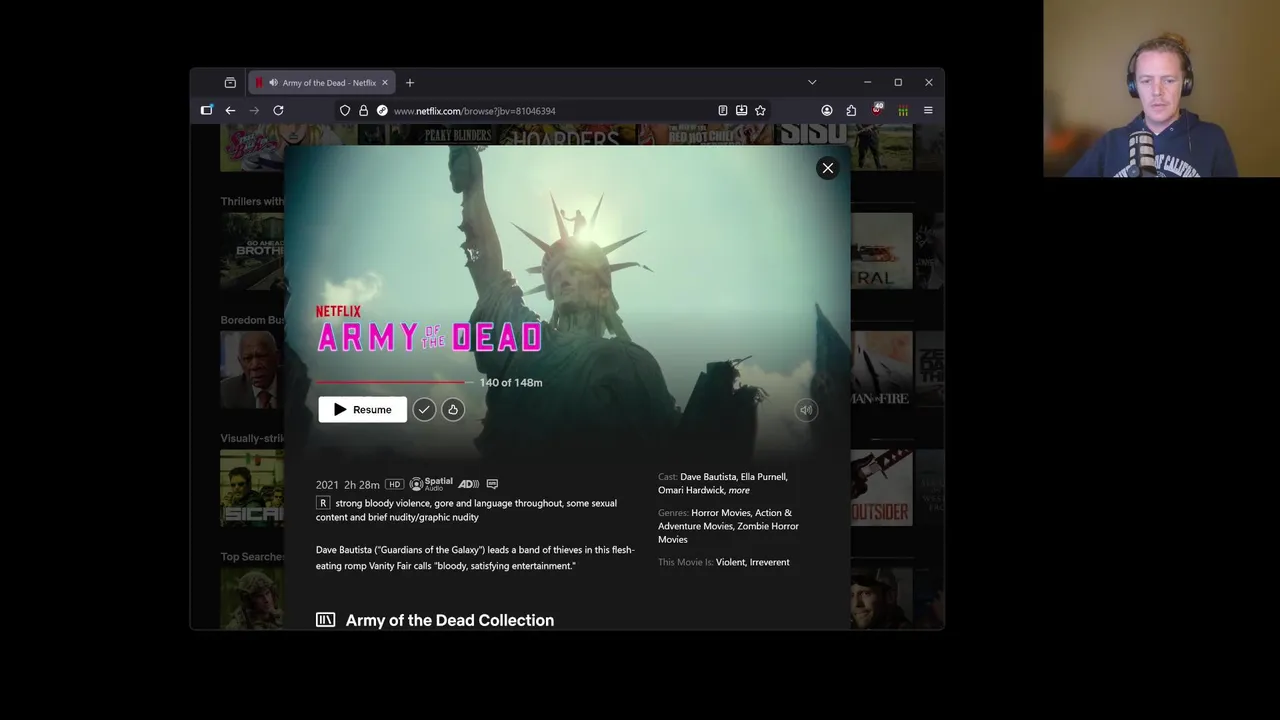Click the Army of the Dead Collection heading
Screen dimensions: 1280x720
(450, 620)
